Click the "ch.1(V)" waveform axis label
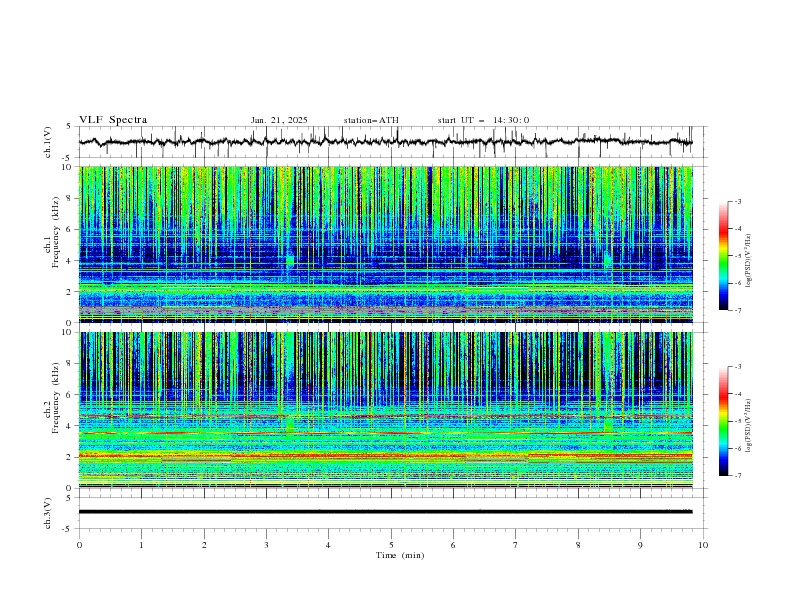This screenshot has width=792, height=612. coord(48,142)
